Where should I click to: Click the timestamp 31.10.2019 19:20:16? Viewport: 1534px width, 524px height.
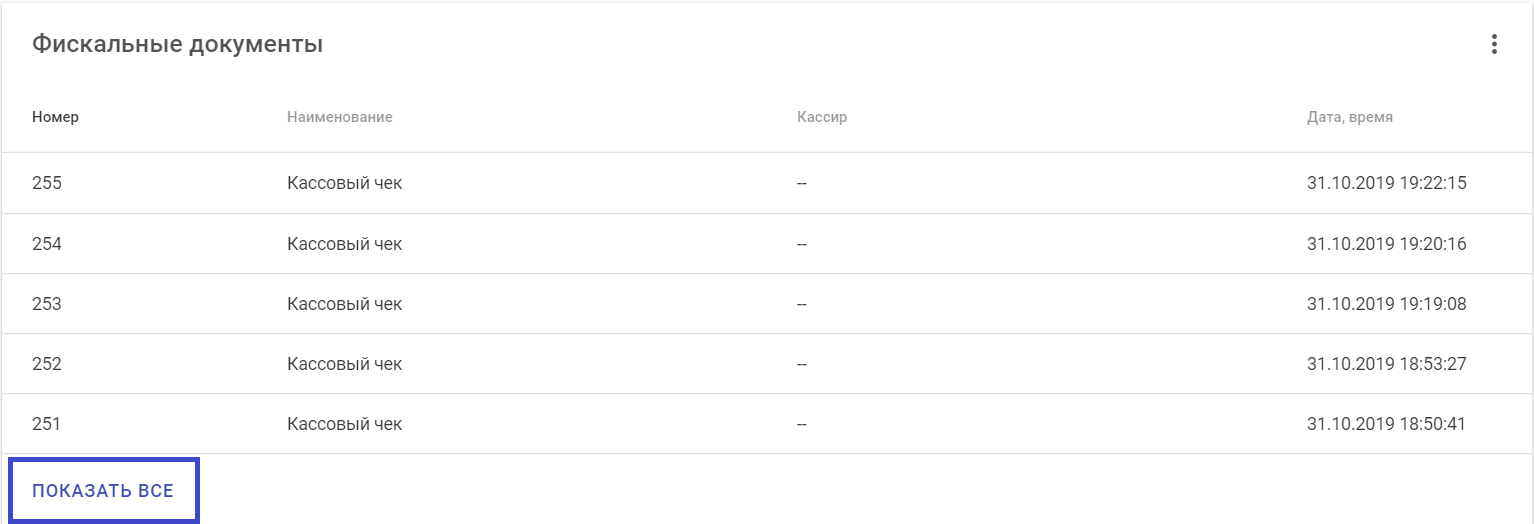[1386, 244]
